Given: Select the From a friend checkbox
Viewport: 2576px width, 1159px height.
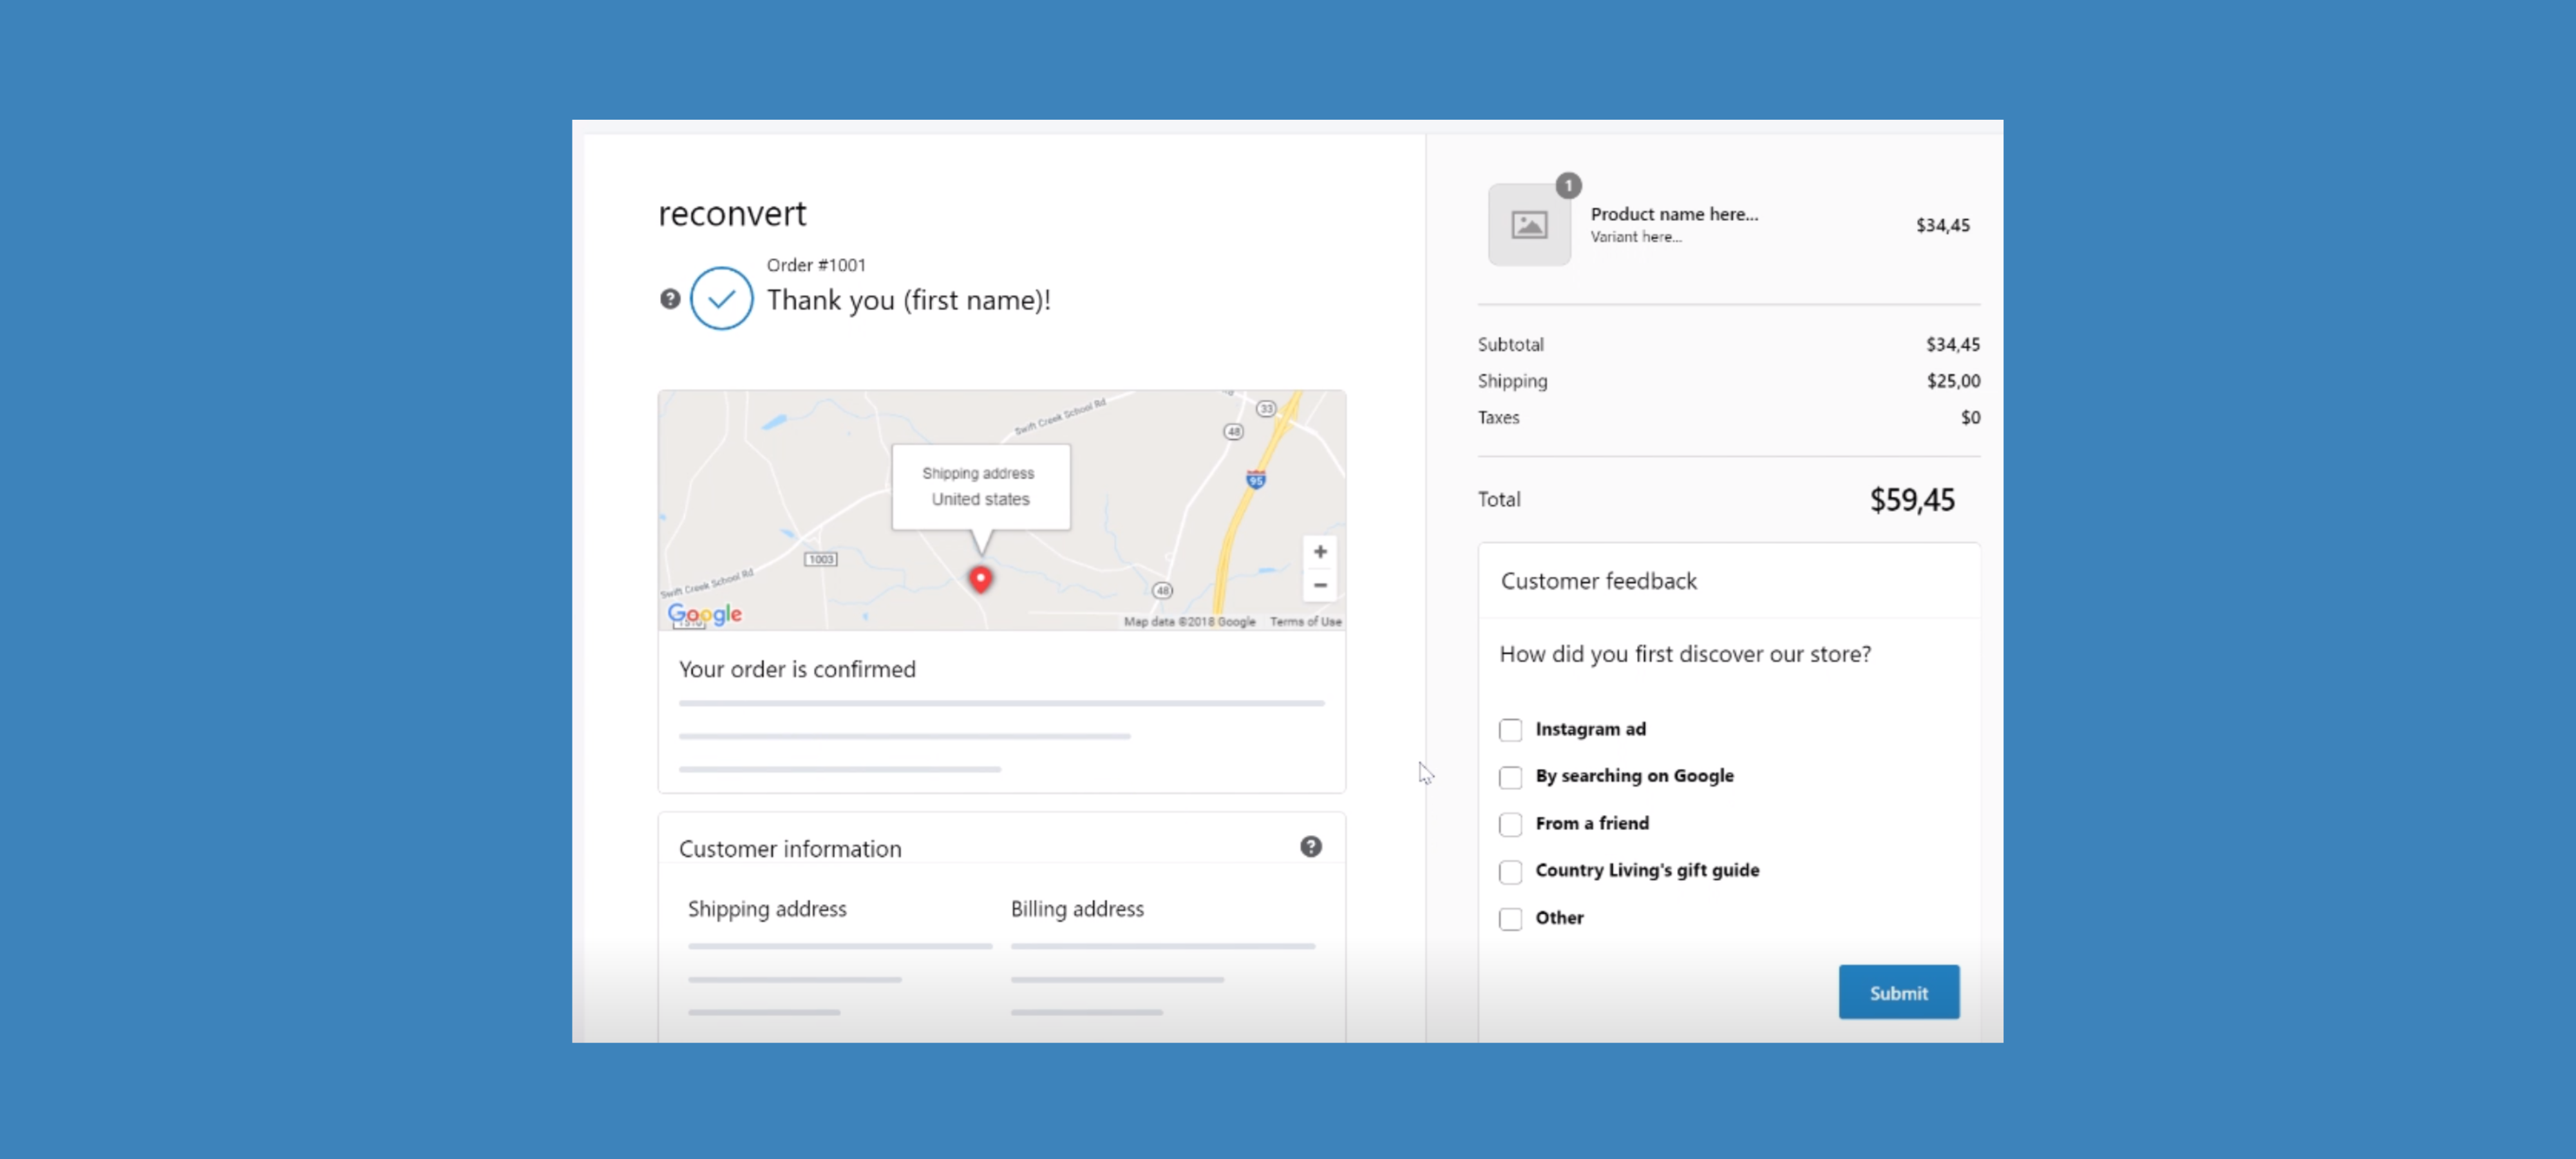Looking at the screenshot, I should (x=1510, y=824).
